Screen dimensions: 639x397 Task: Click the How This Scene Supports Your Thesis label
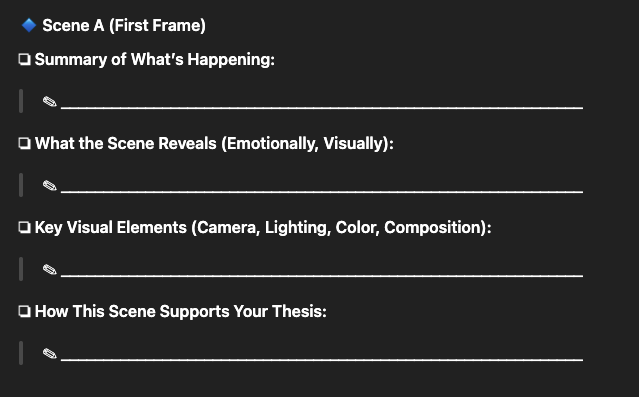coord(181,311)
